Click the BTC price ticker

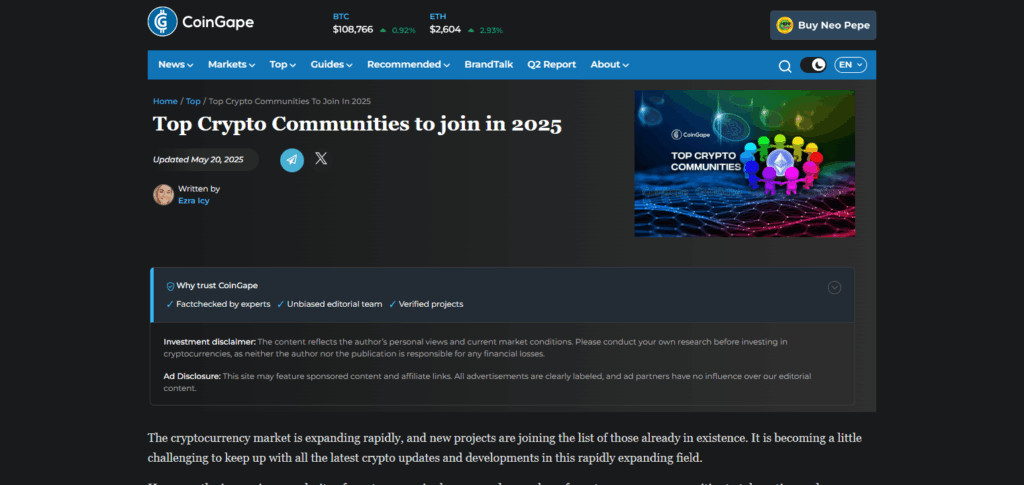click(x=374, y=24)
